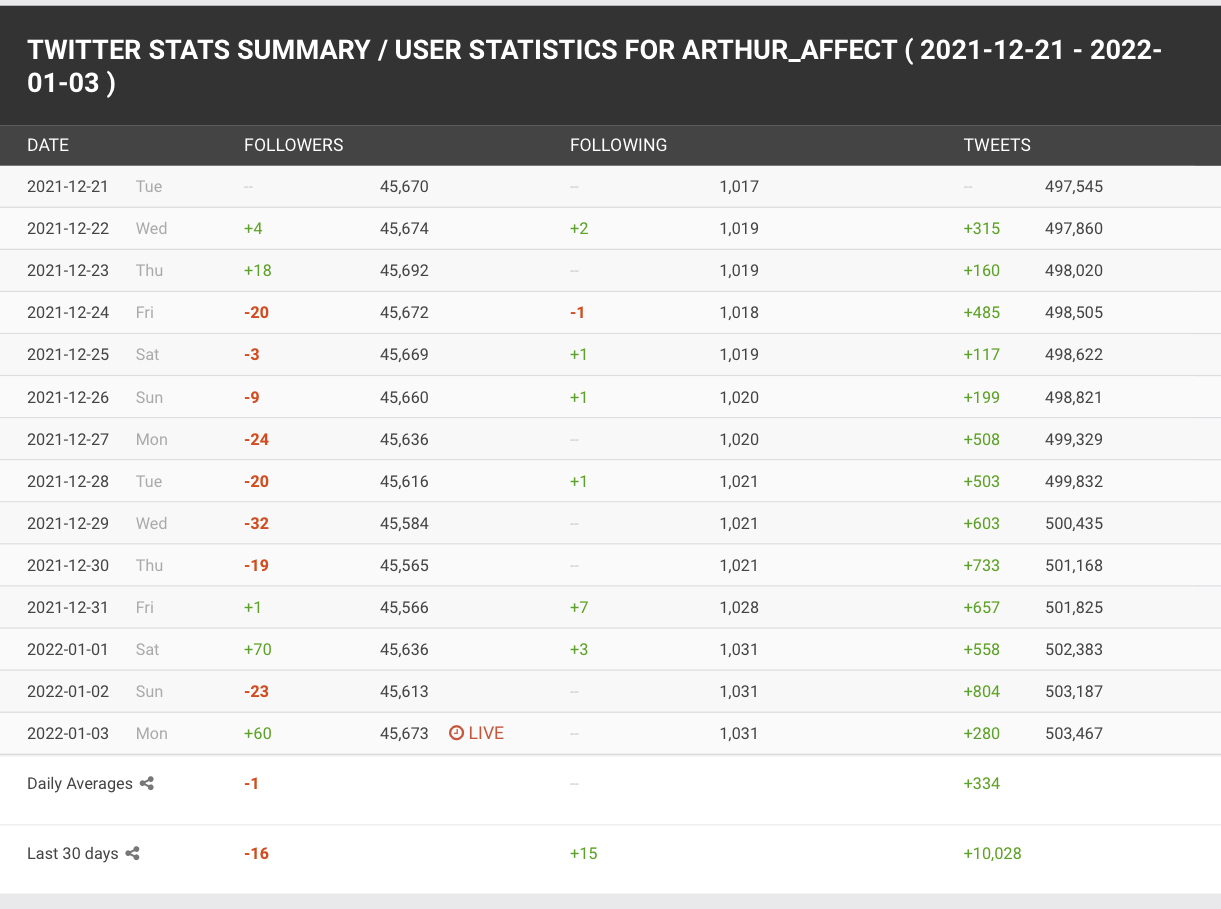Click follower change -23

(257, 691)
